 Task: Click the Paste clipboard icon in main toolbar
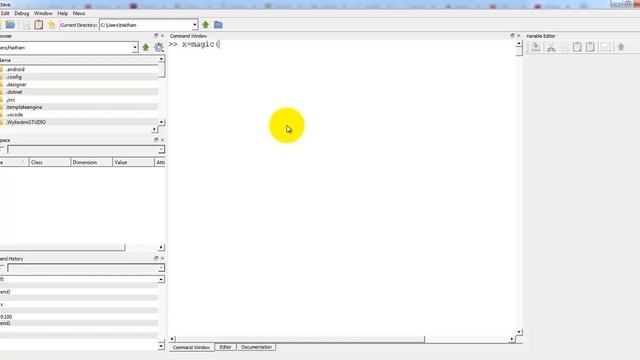pyautogui.click(x=39, y=25)
